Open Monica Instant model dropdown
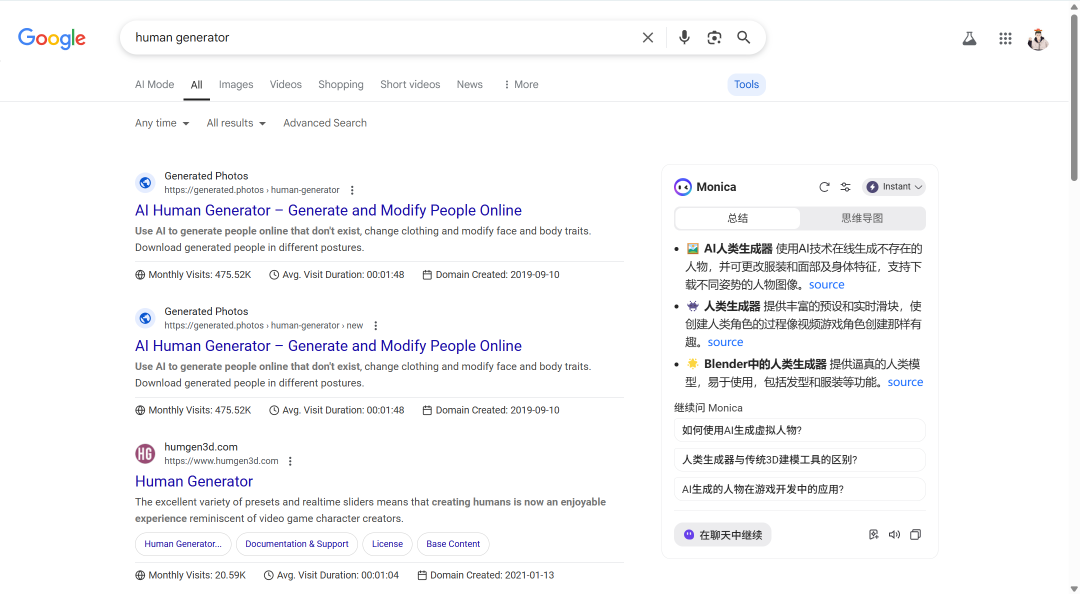 tap(894, 187)
